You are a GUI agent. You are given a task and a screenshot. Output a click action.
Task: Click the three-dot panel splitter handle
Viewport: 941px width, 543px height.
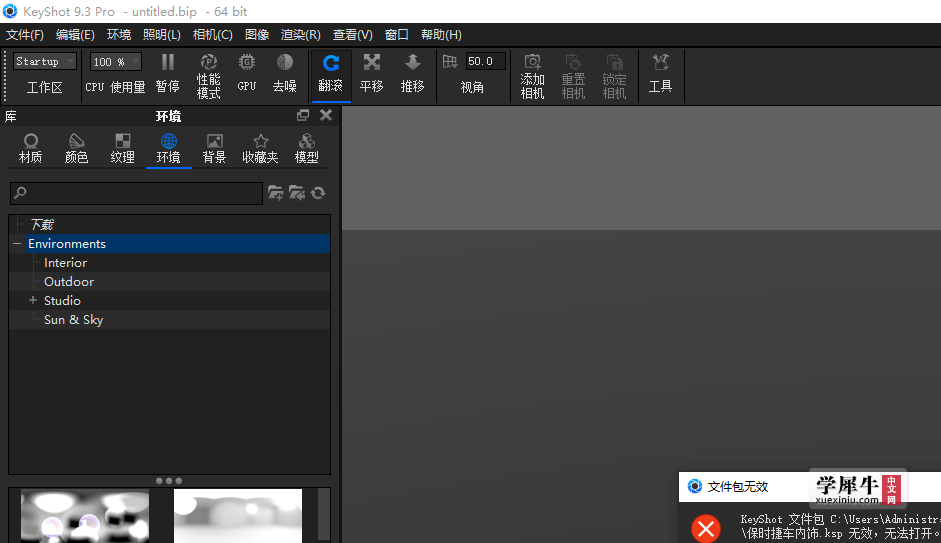(169, 481)
